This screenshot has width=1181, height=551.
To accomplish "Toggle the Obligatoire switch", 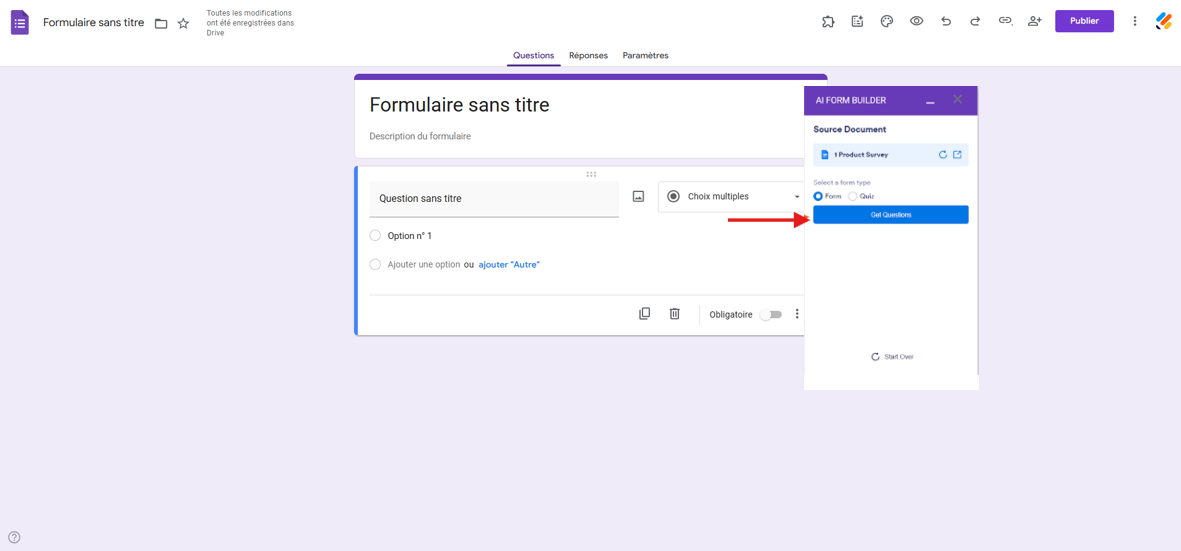I will [771, 315].
